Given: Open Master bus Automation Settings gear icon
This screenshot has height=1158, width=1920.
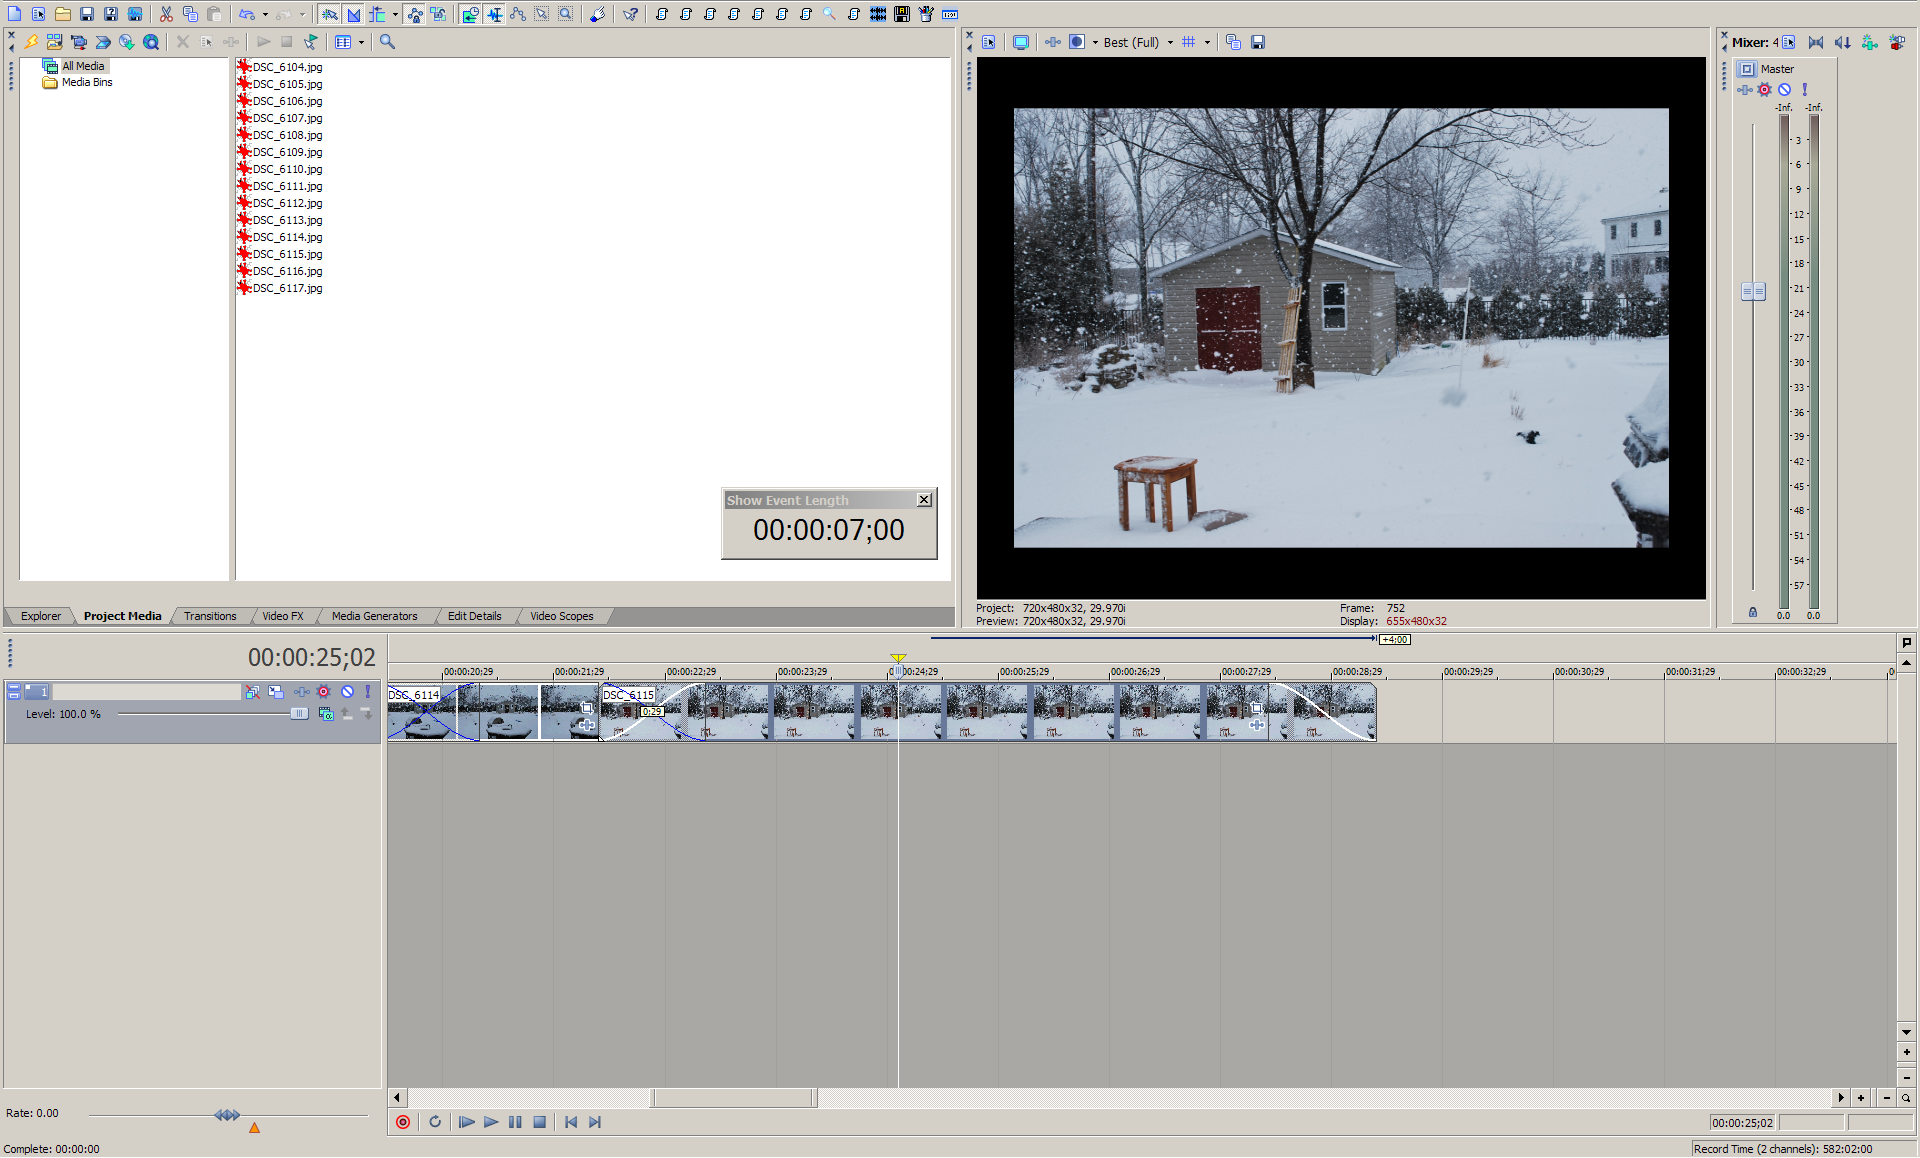Looking at the screenshot, I should coord(1764,89).
